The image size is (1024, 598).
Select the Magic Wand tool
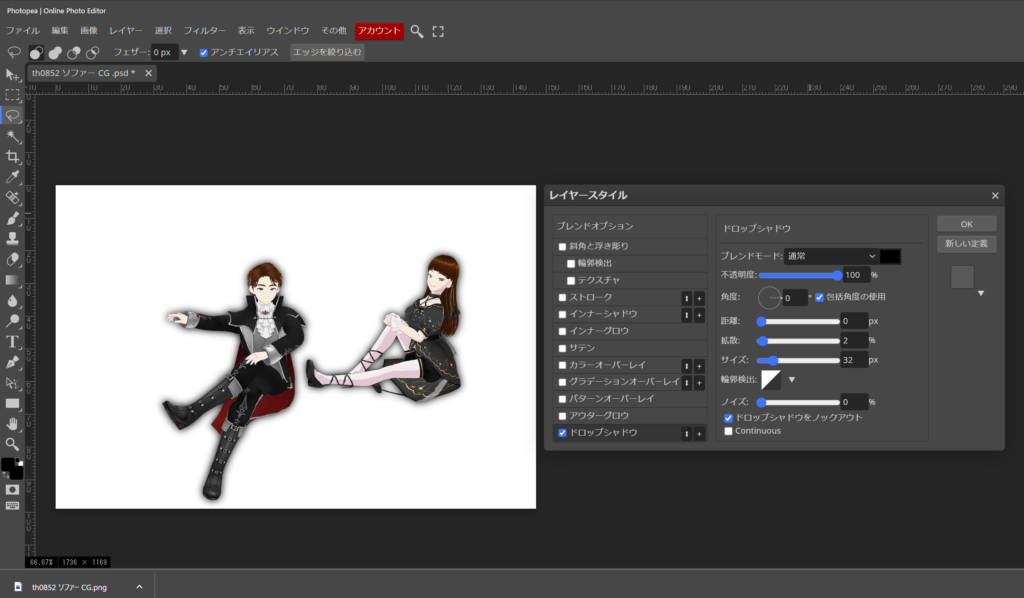tap(12, 136)
